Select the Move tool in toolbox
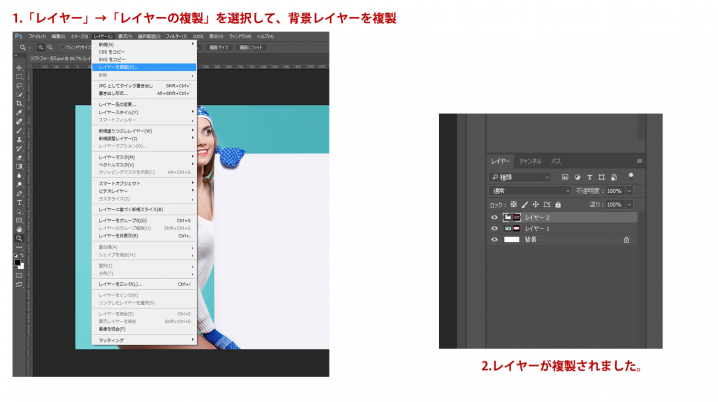The height and width of the screenshot is (402, 718). [19, 68]
